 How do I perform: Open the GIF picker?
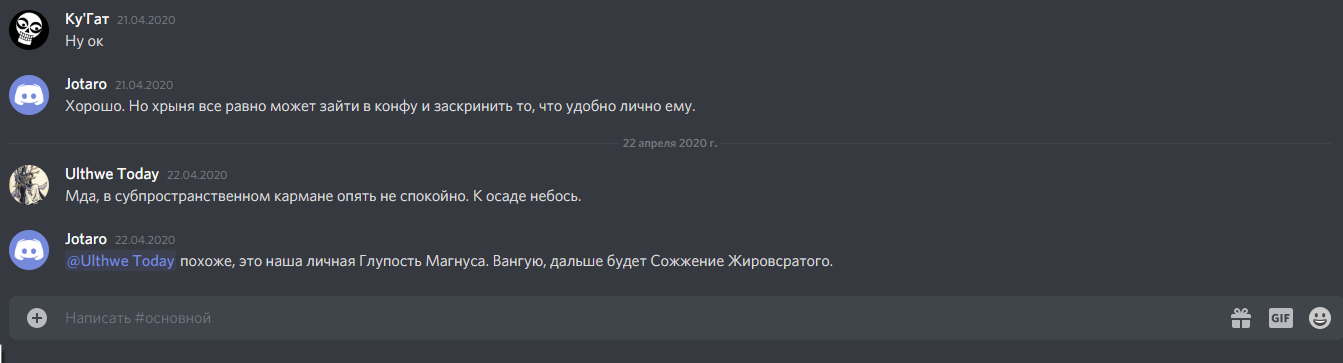click(1280, 318)
